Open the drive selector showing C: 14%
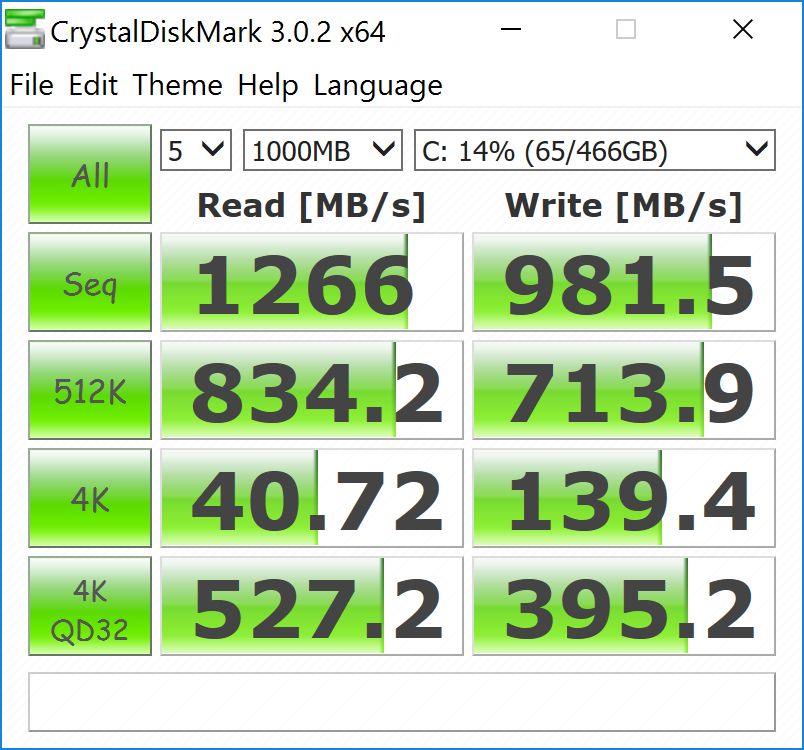 [595, 150]
